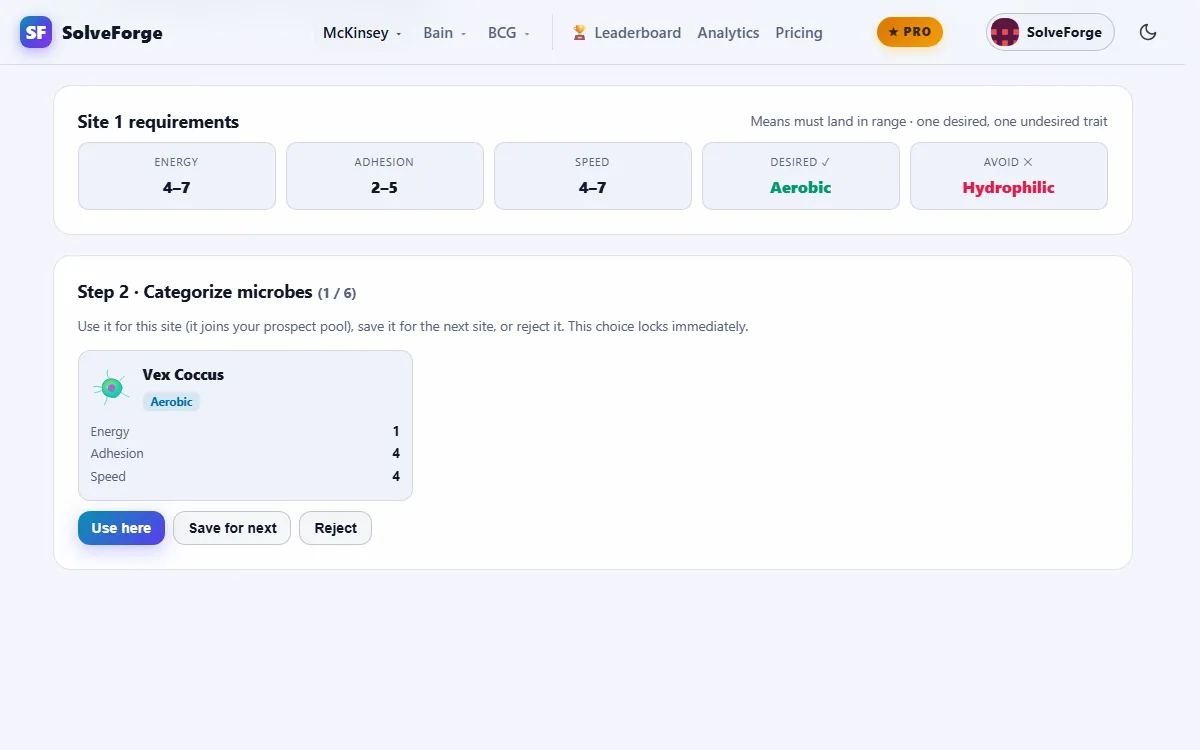Expand the McKinsey dropdown menu

362,33
